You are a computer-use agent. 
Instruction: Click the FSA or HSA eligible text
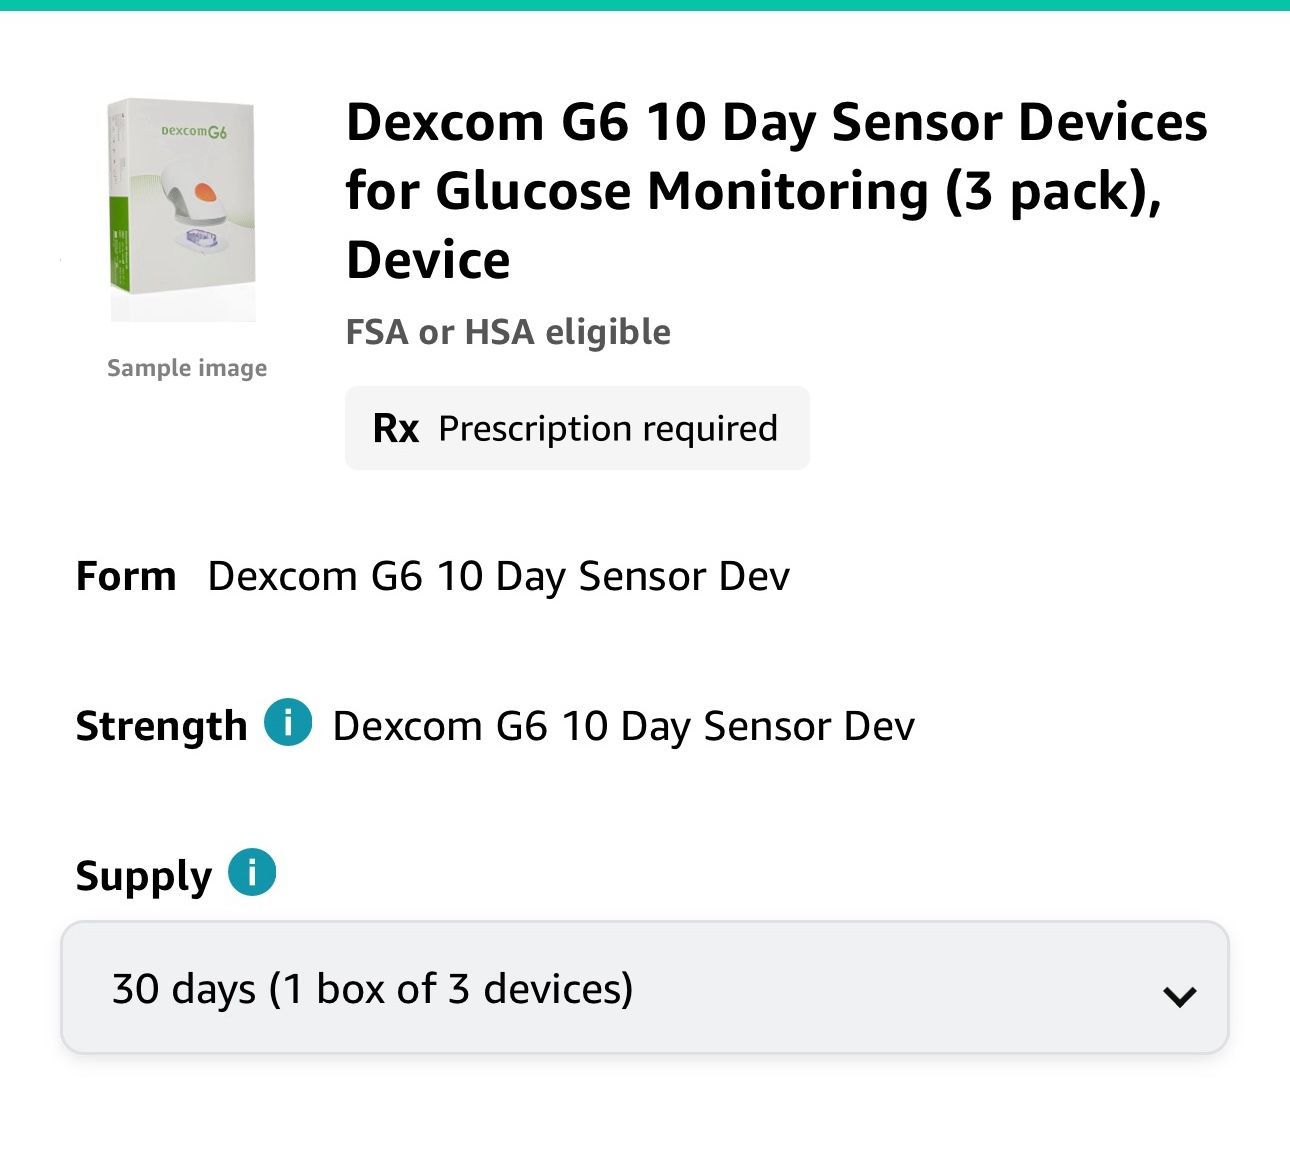click(x=508, y=332)
